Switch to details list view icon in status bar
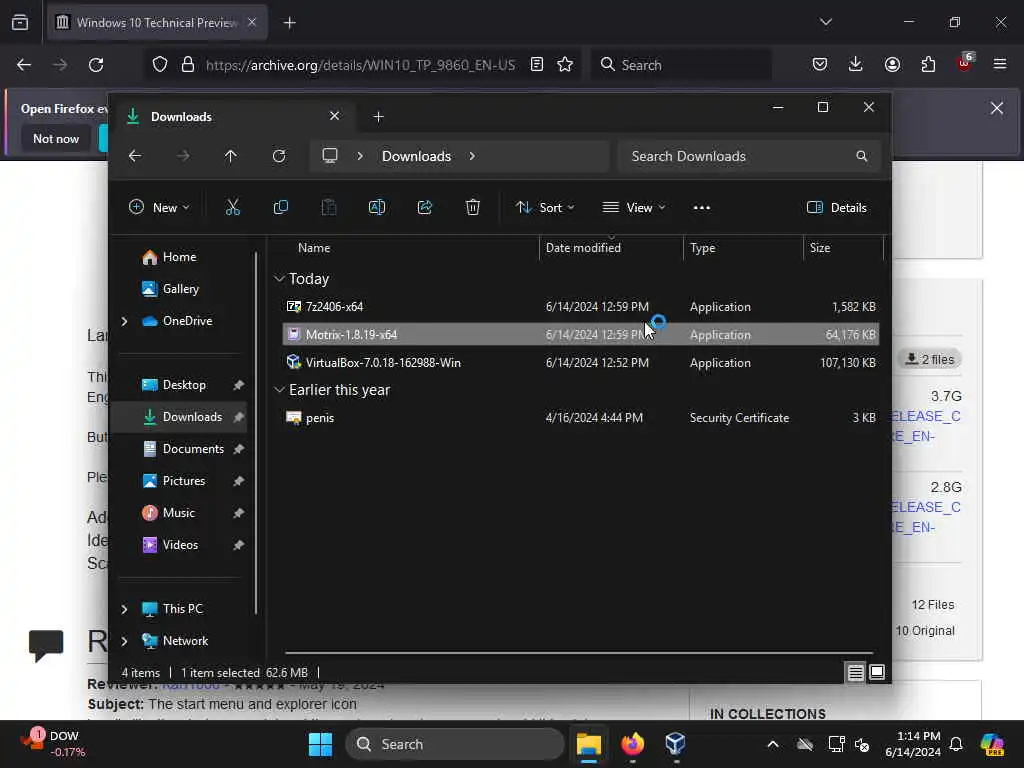 pyautogui.click(x=856, y=672)
